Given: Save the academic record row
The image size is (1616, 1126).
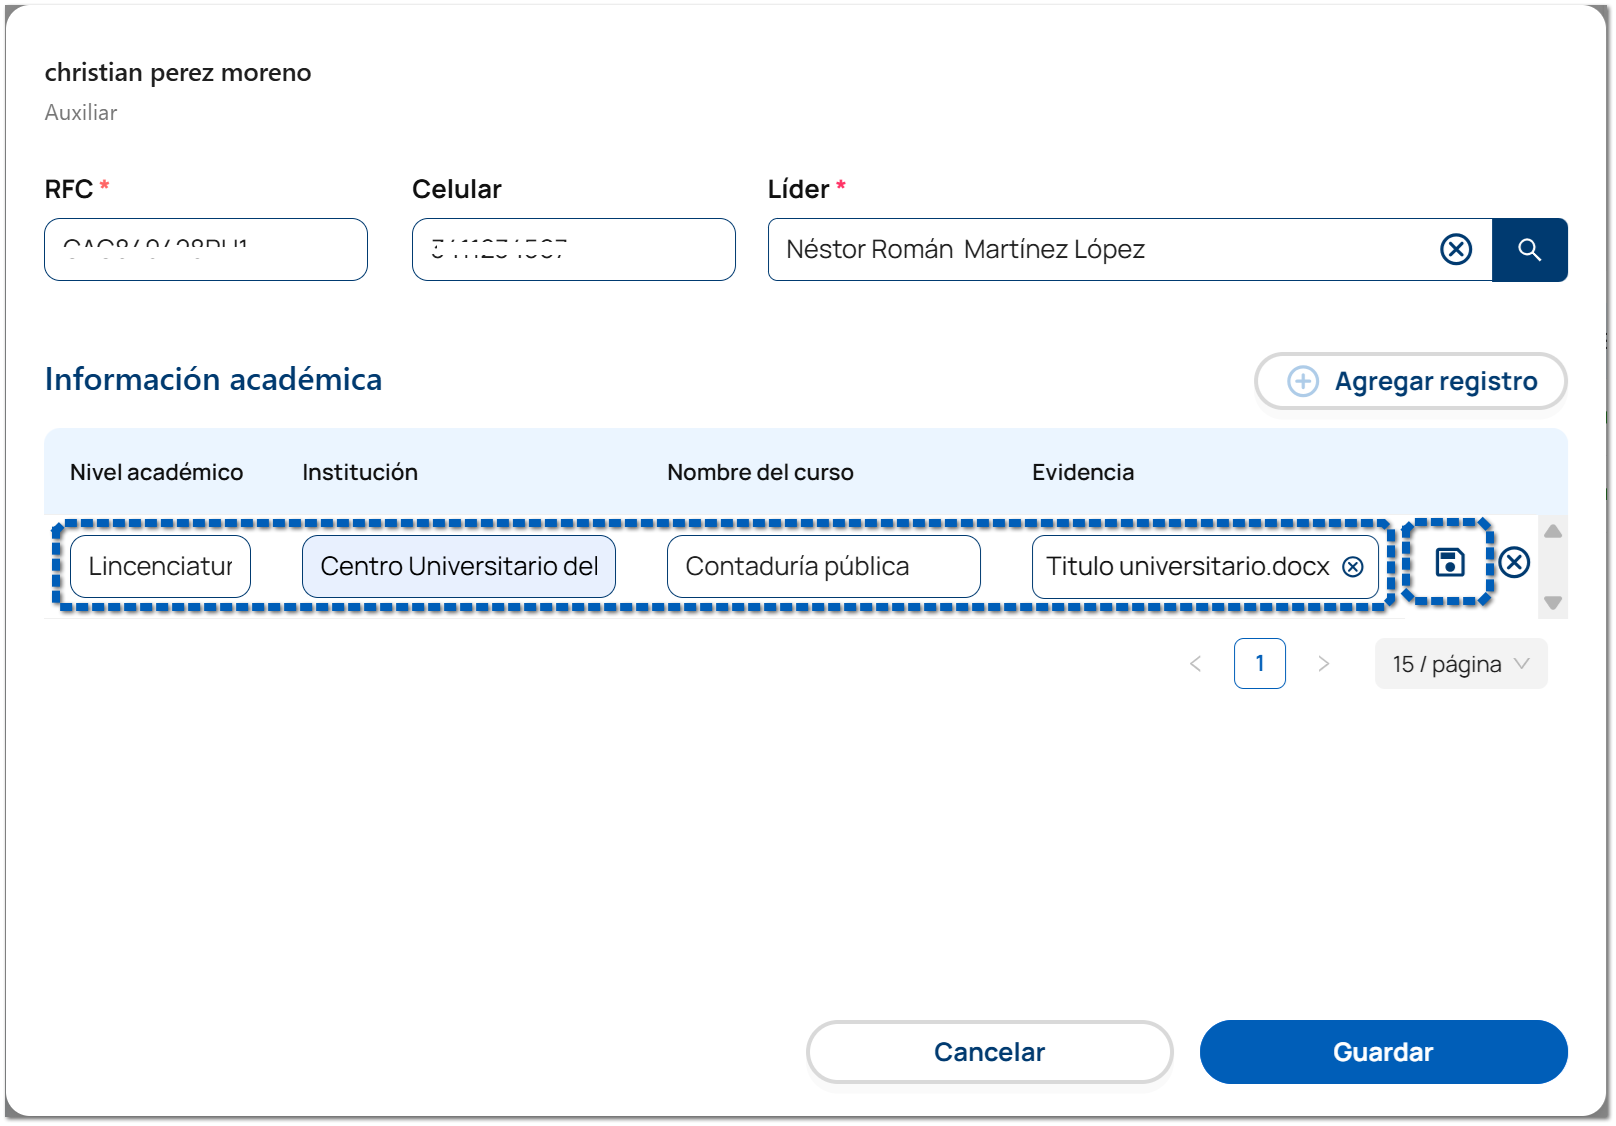Looking at the screenshot, I should pos(1449,563).
